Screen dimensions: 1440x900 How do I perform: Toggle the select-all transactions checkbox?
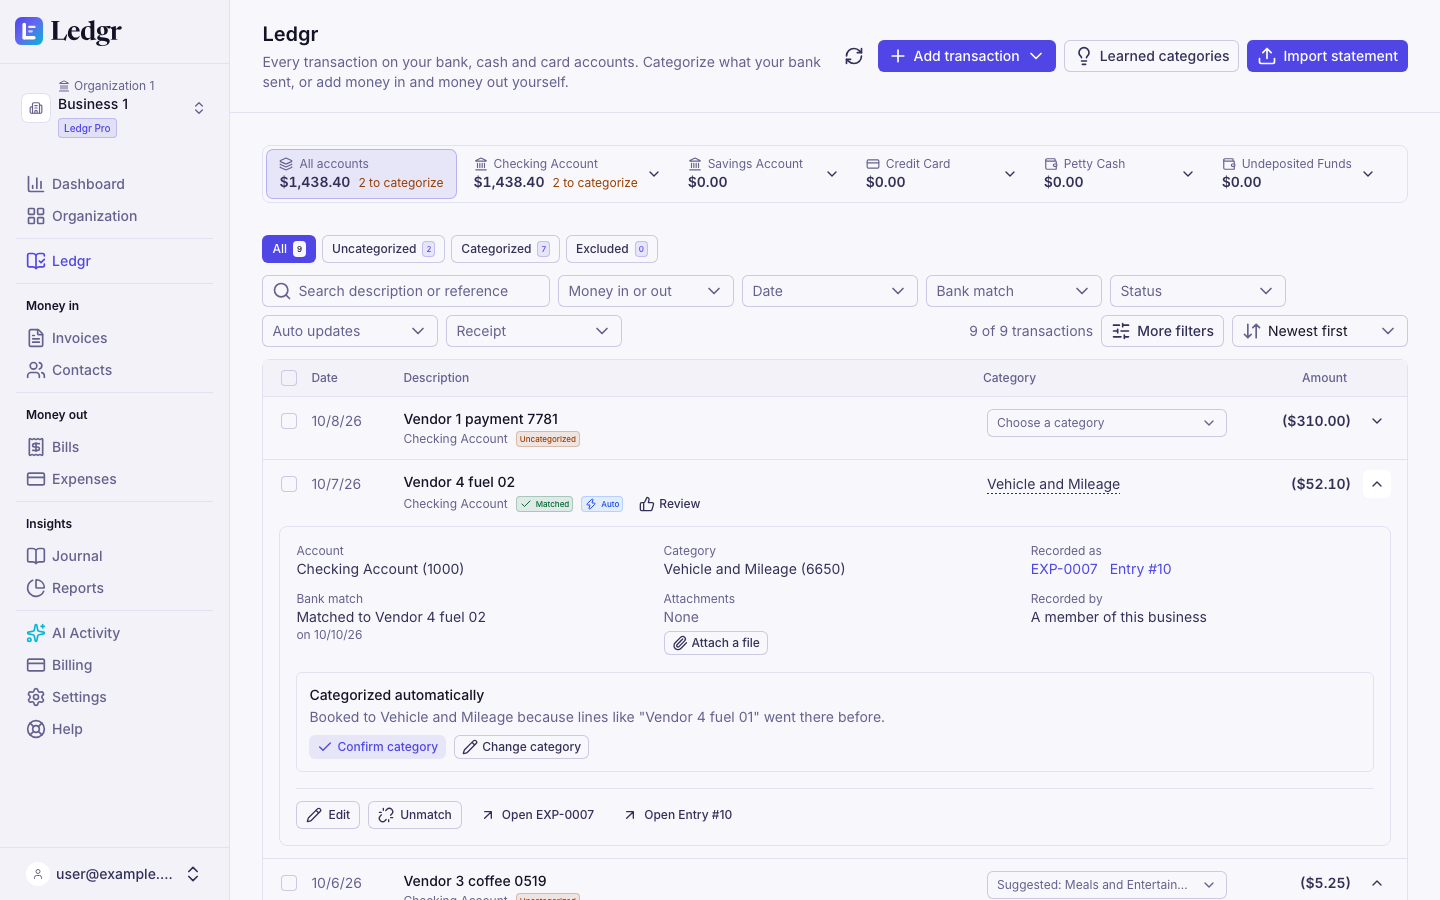pyautogui.click(x=289, y=378)
